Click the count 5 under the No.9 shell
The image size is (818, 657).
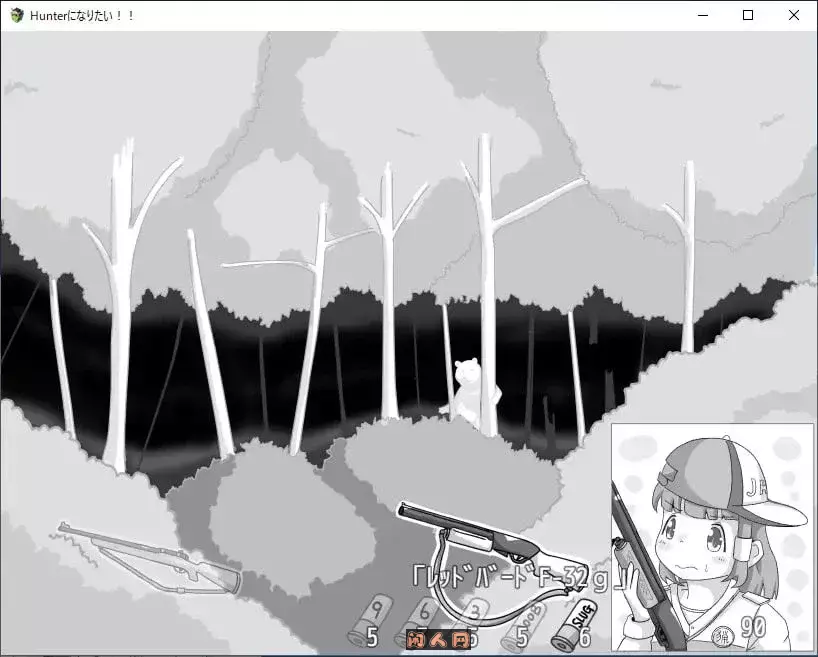(x=373, y=636)
